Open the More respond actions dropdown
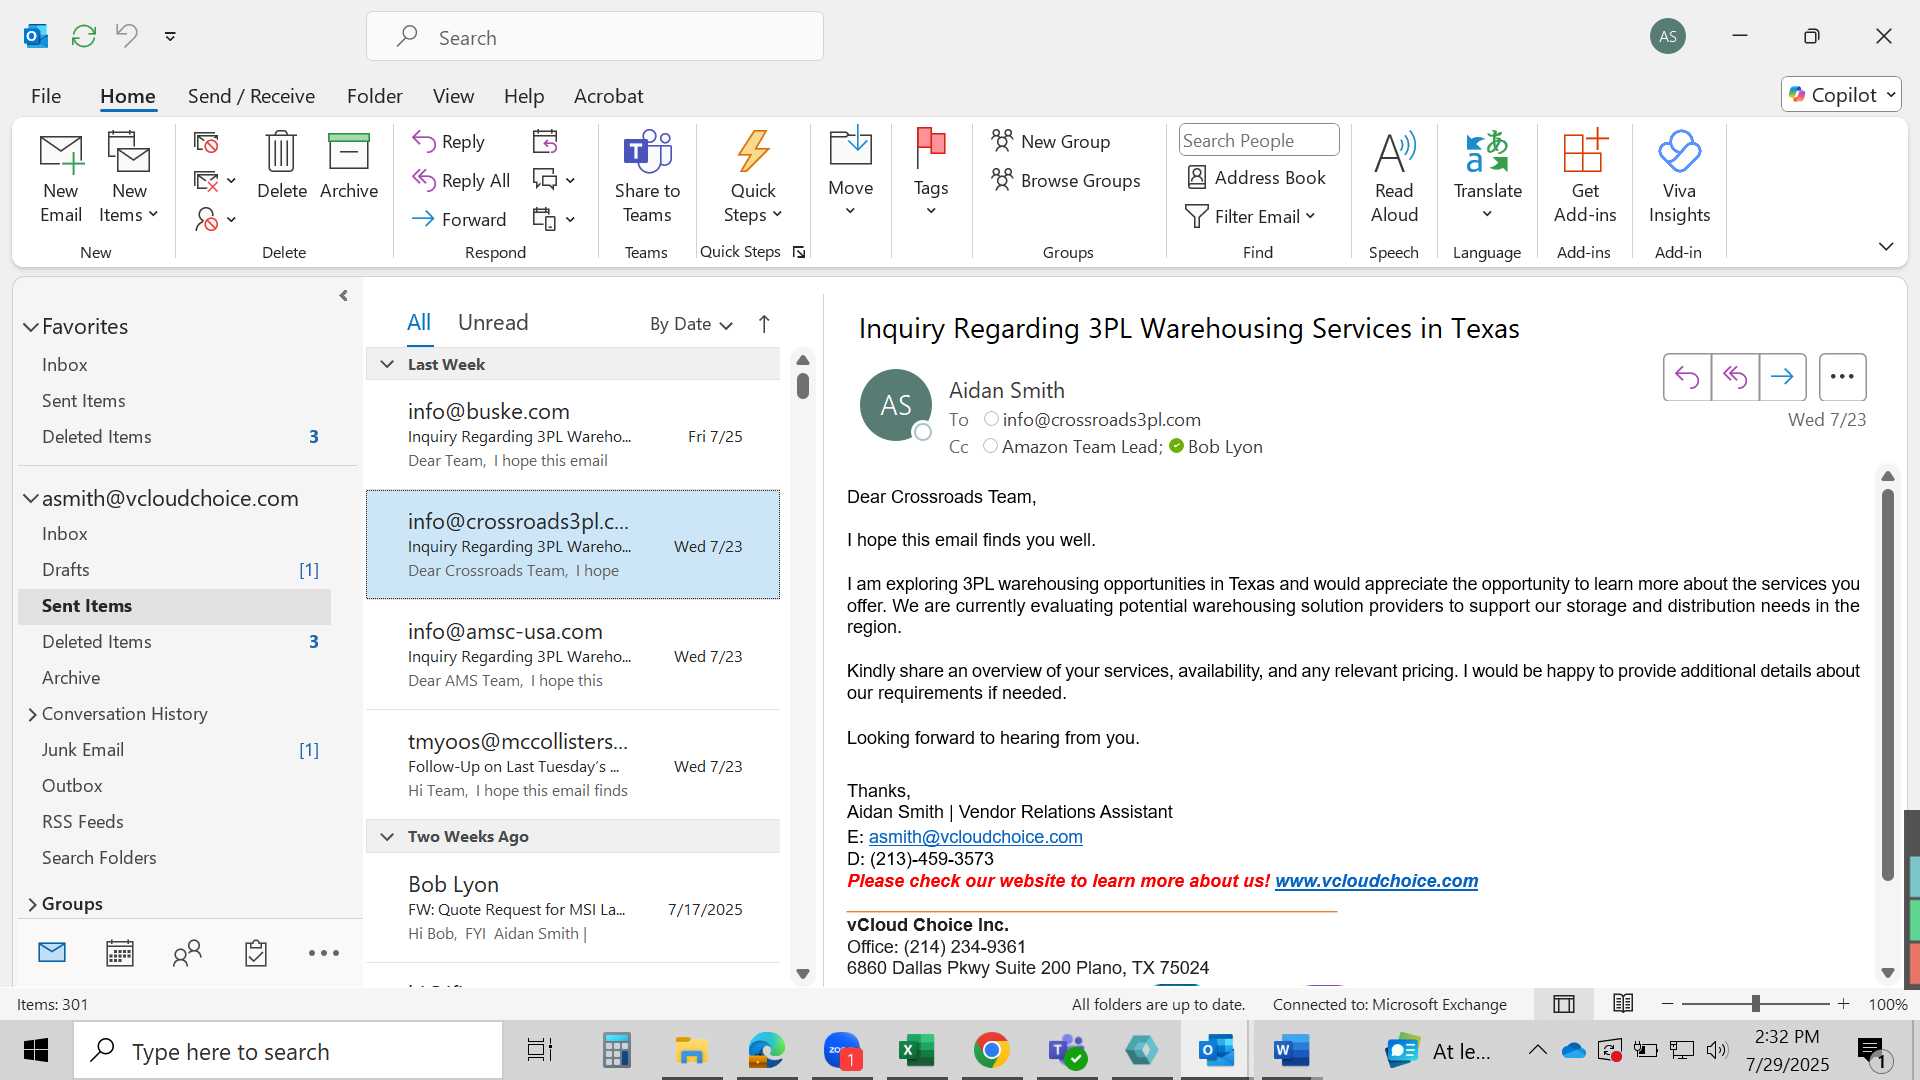The height and width of the screenshot is (1080, 1920). tap(570, 219)
